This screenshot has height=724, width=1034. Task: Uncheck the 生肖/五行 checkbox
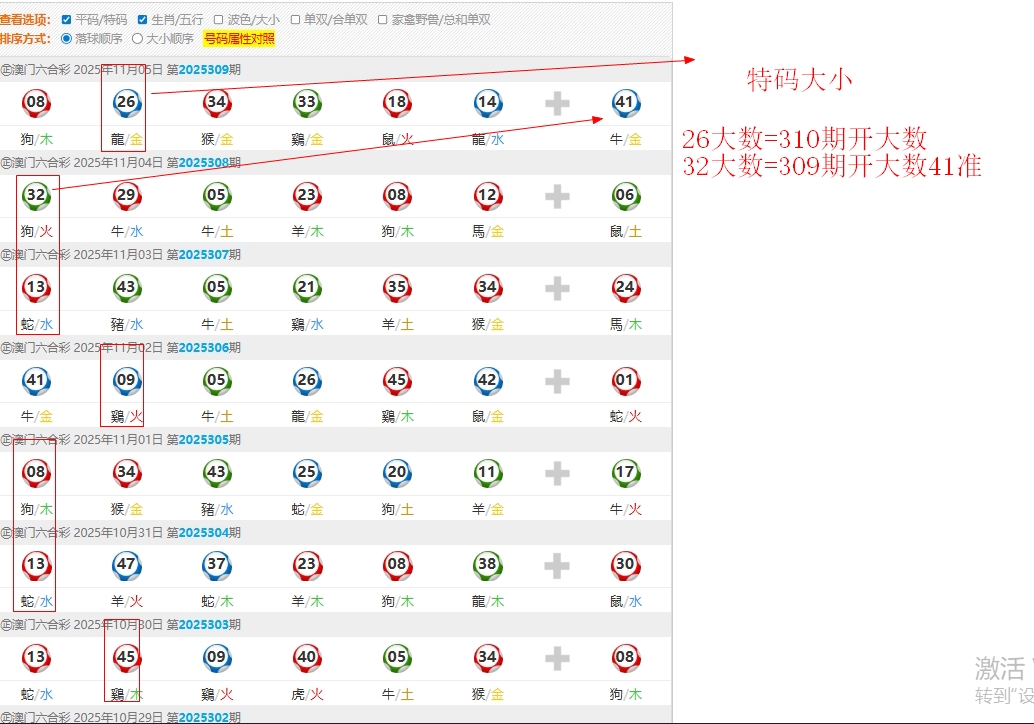tap(142, 19)
